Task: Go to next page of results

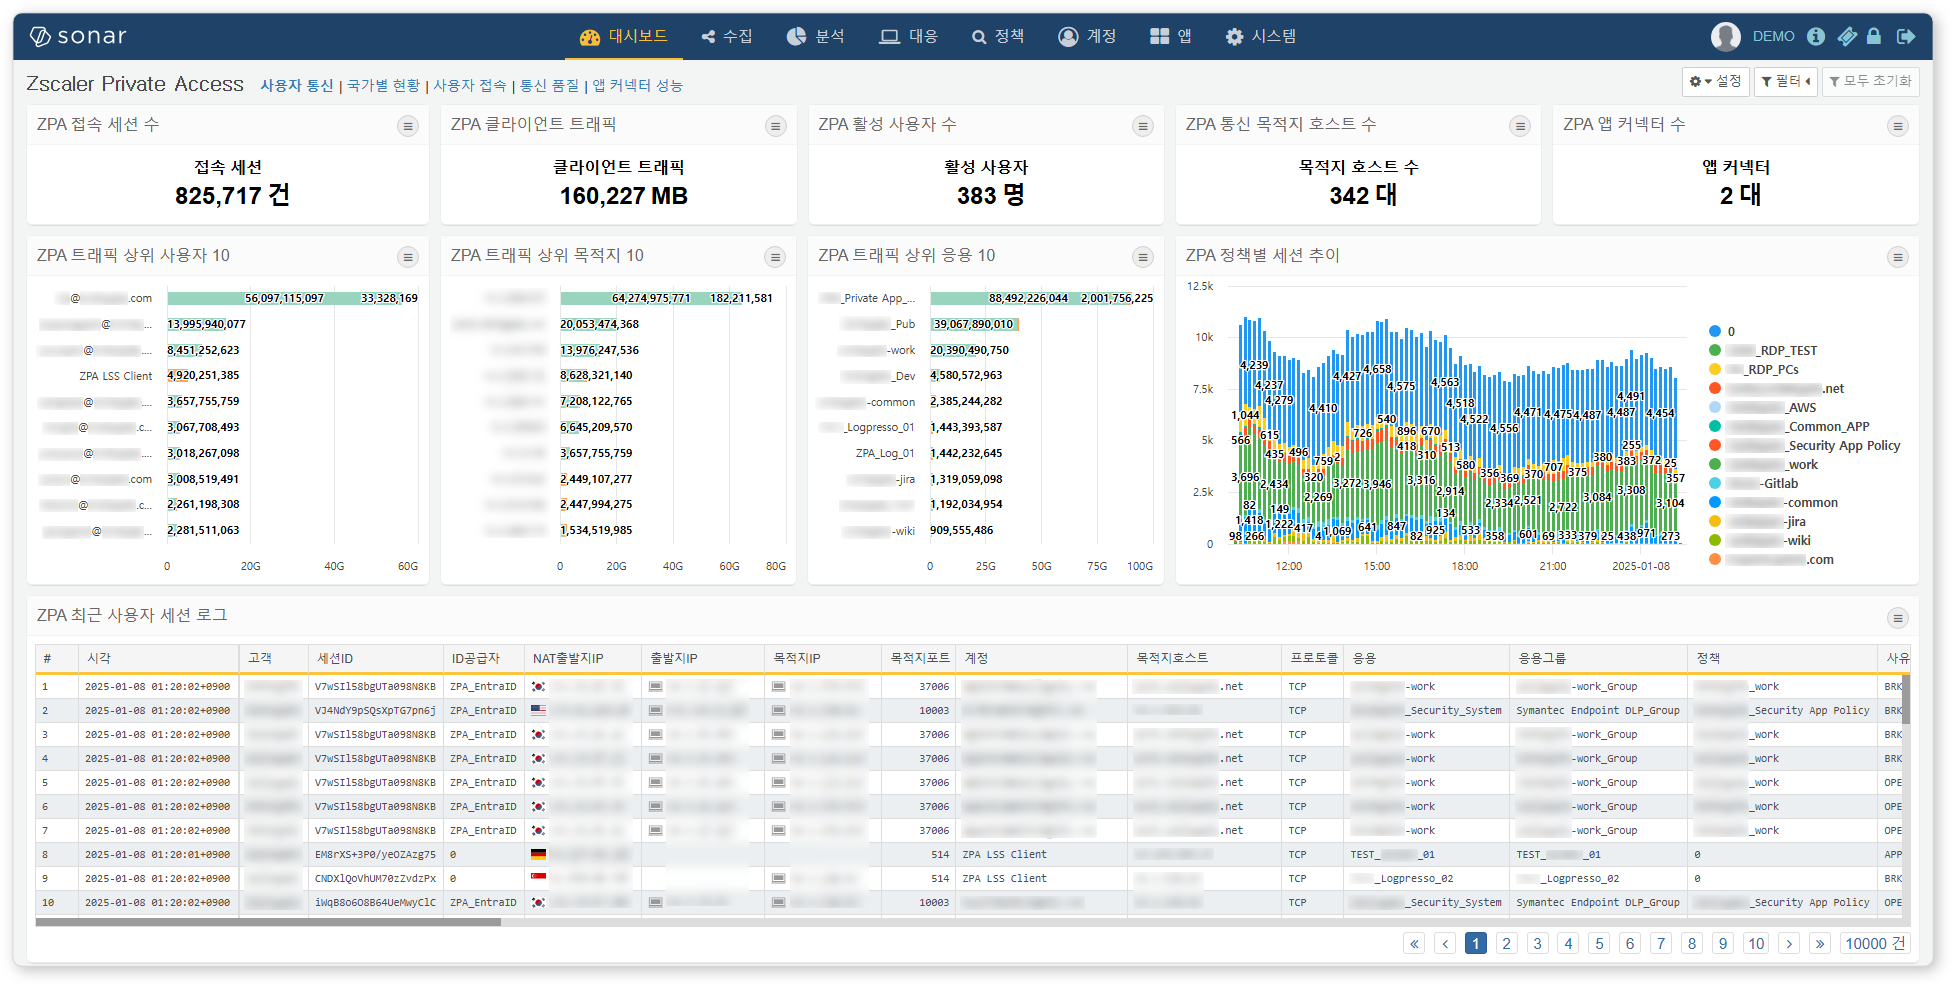Action: click(x=1789, y=943)
